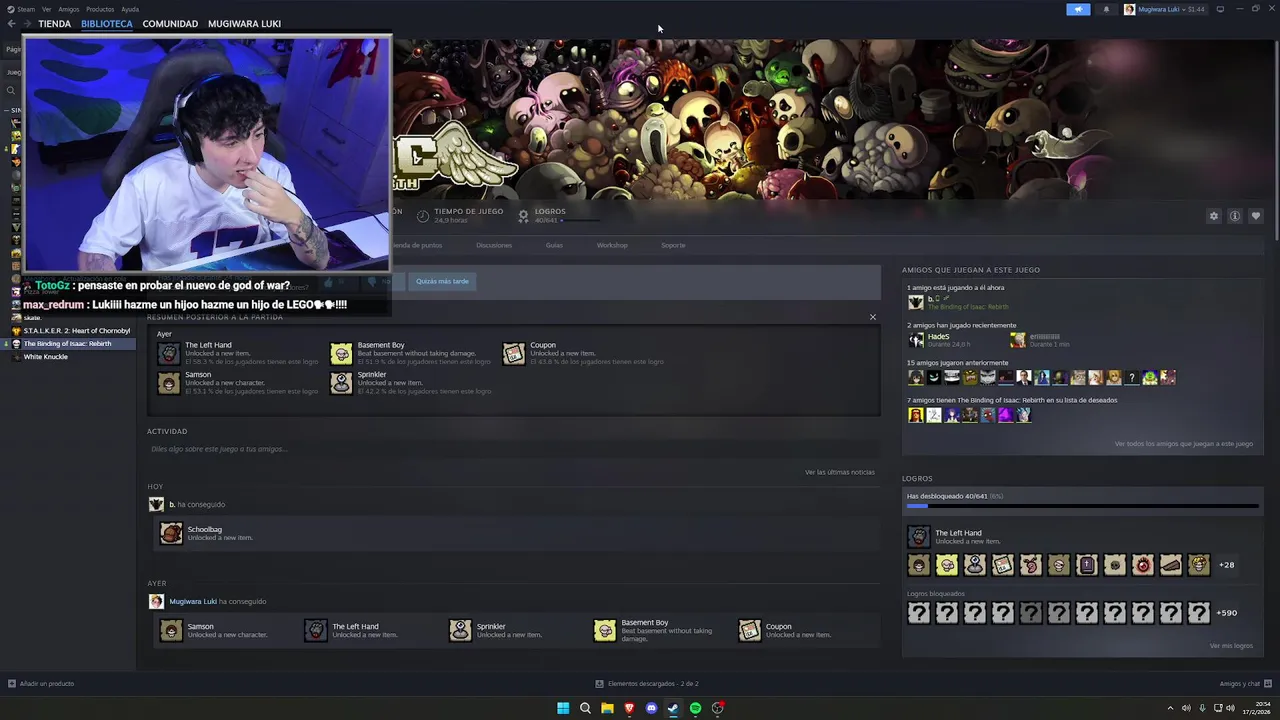Screen dimensions: 1280x720
Task: Open the TIEMPO DE JUEGO clock icon
Action: click(423, 216)
